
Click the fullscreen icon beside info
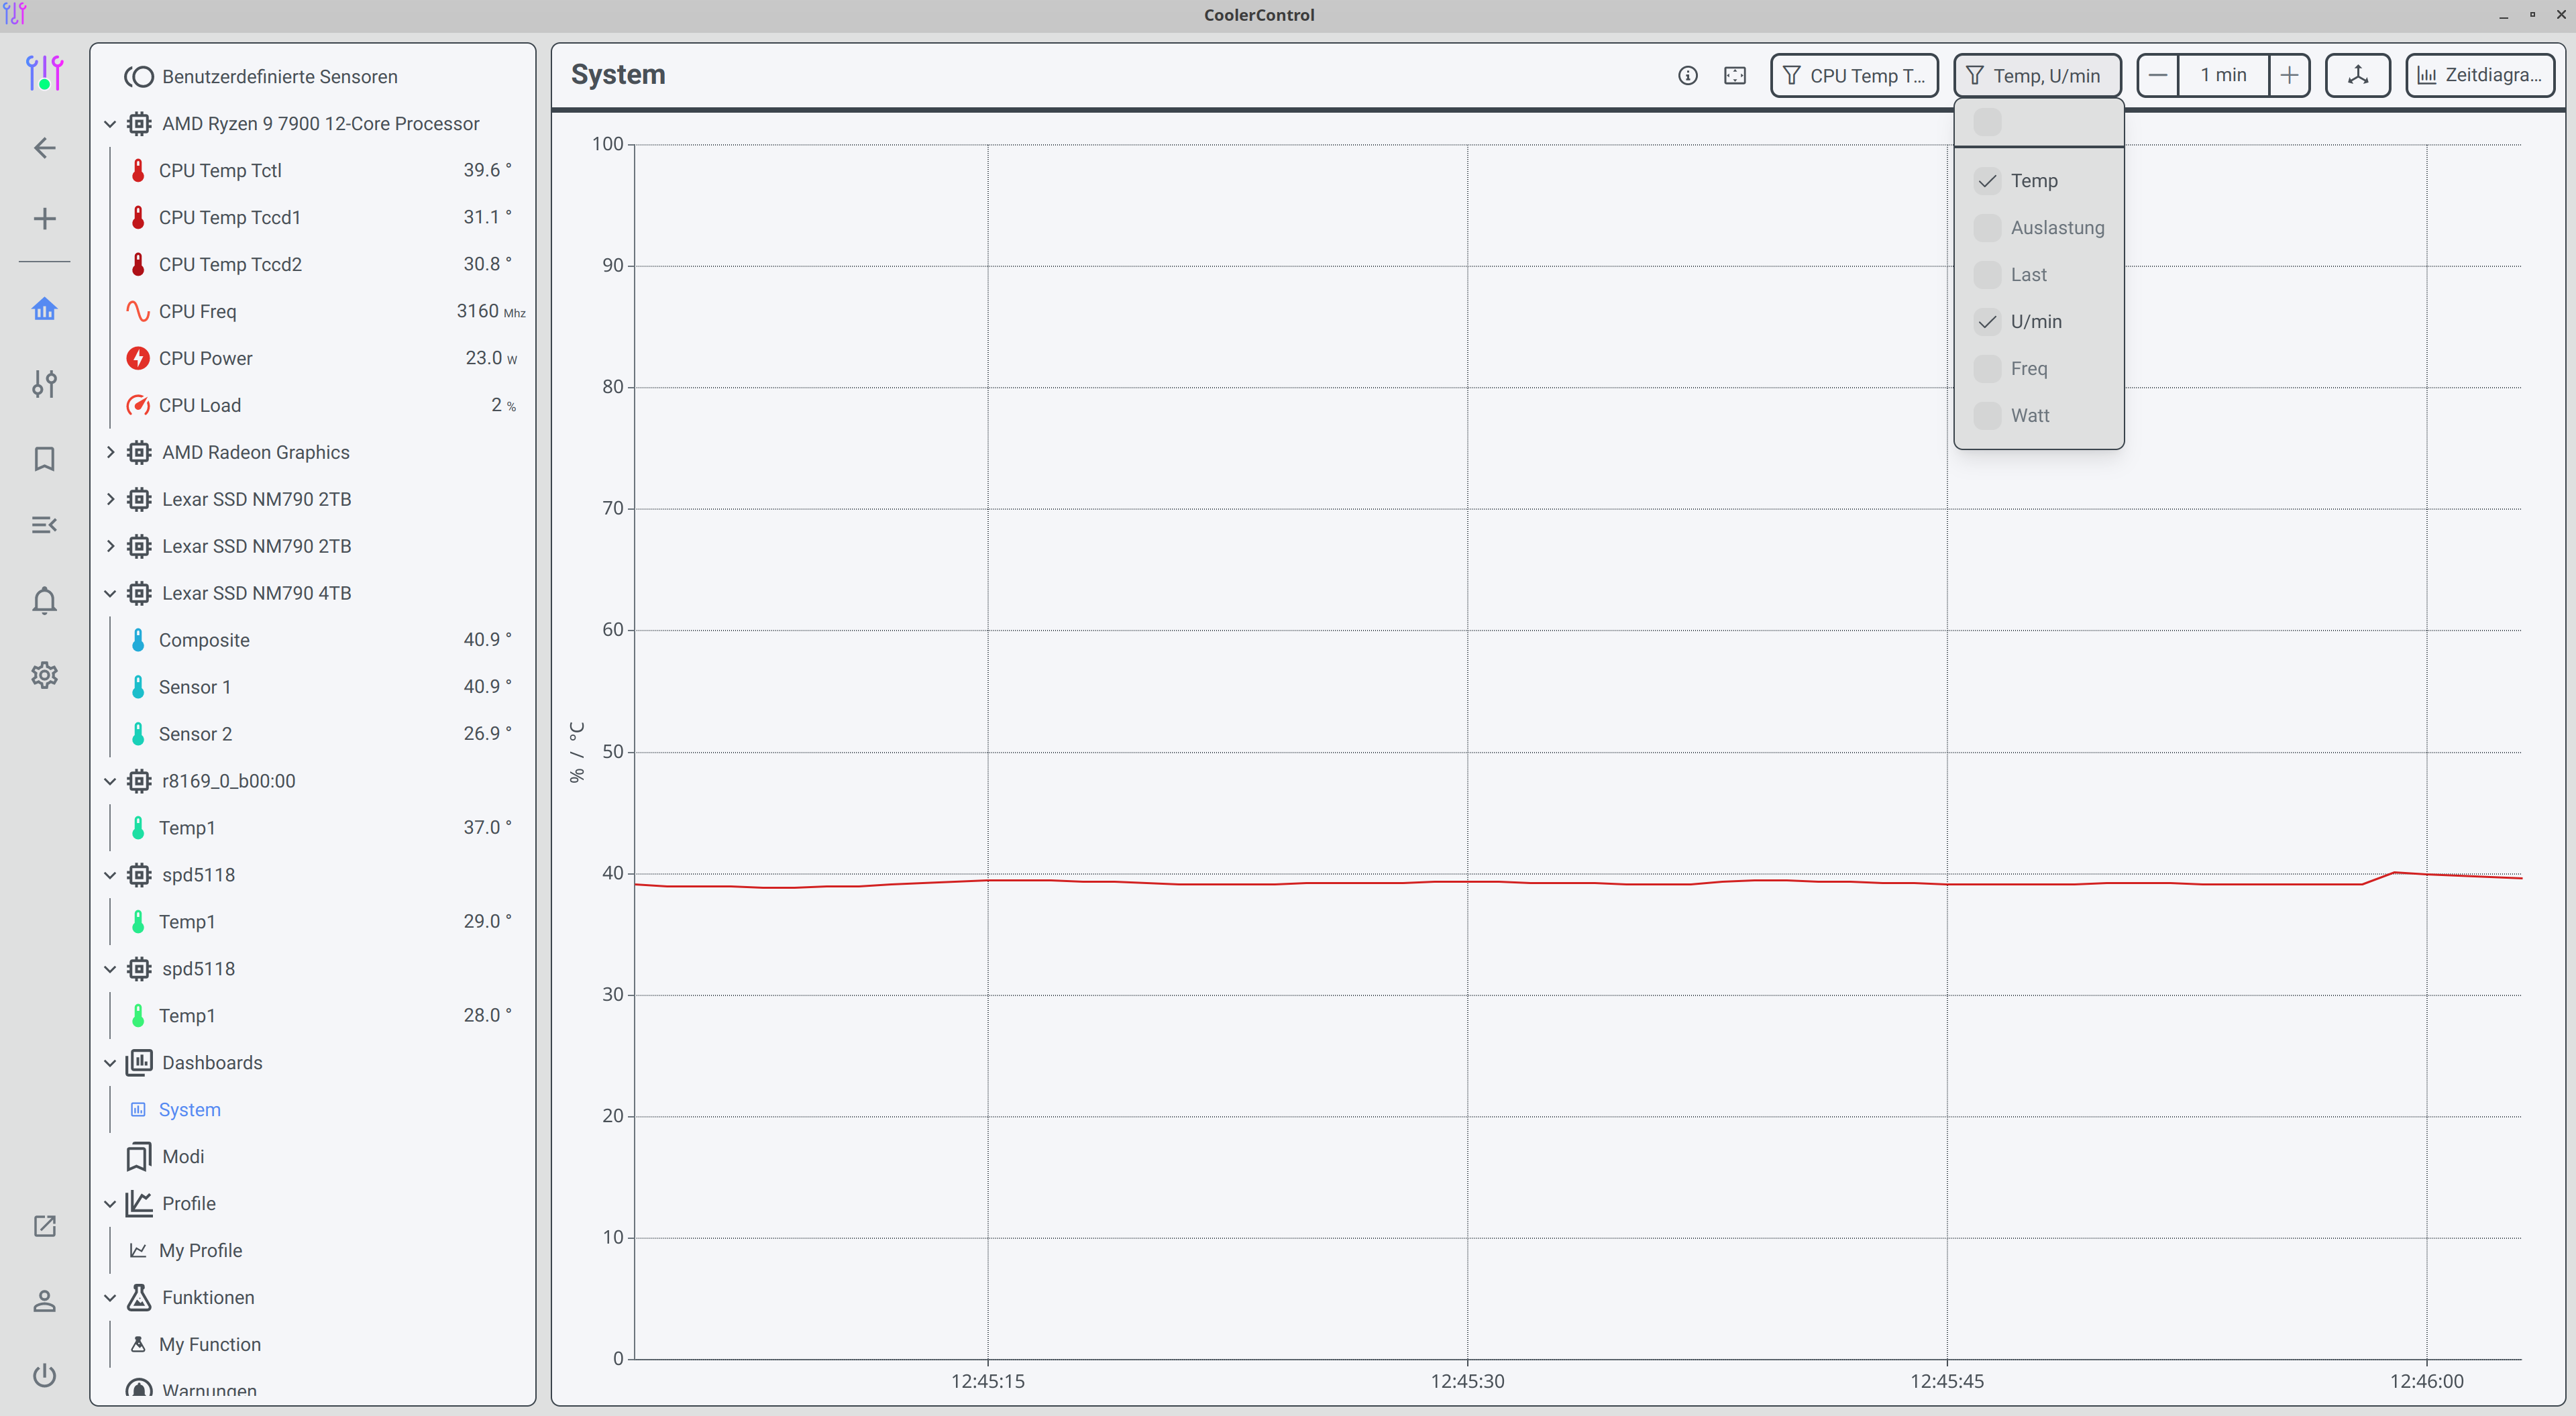1735,76
